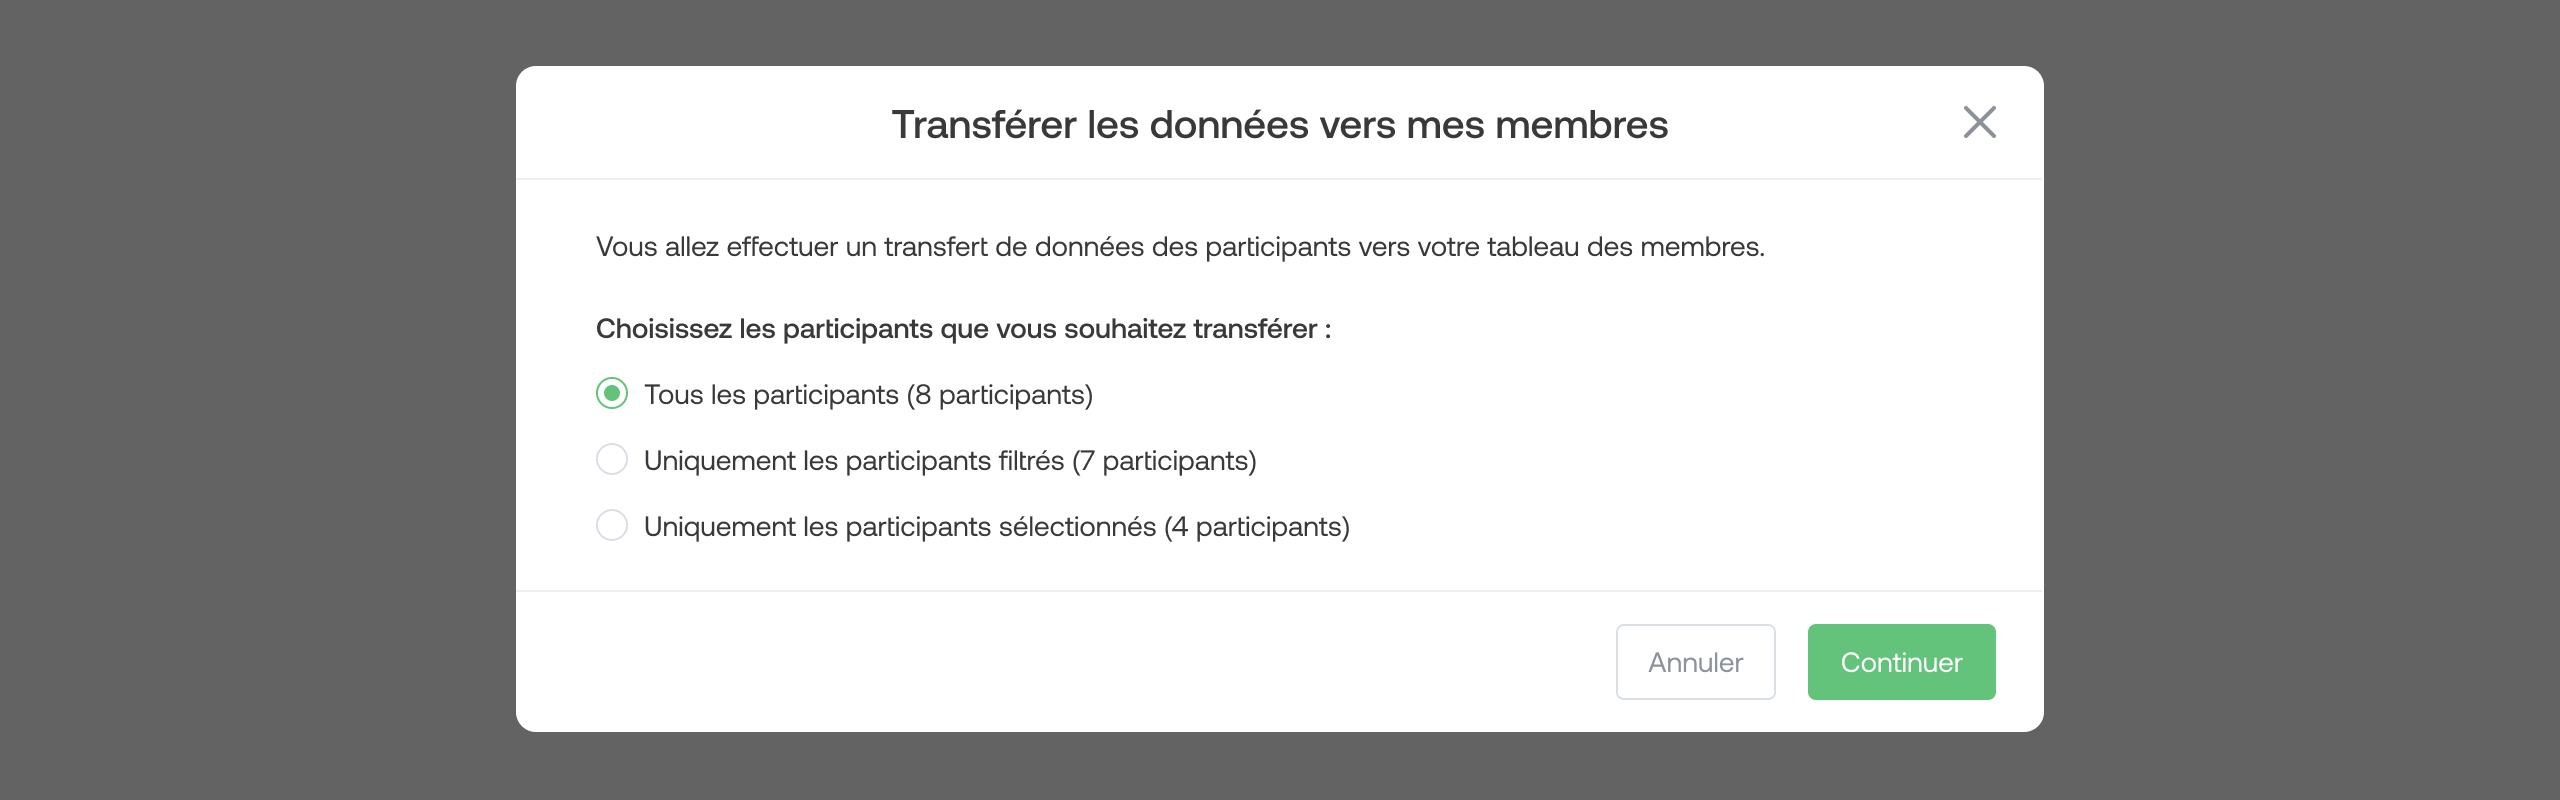The width and height of the screenshot is (2560, 800).
Task: Choose the filtered participants radio circle
Action: click(x=612, y=460)
